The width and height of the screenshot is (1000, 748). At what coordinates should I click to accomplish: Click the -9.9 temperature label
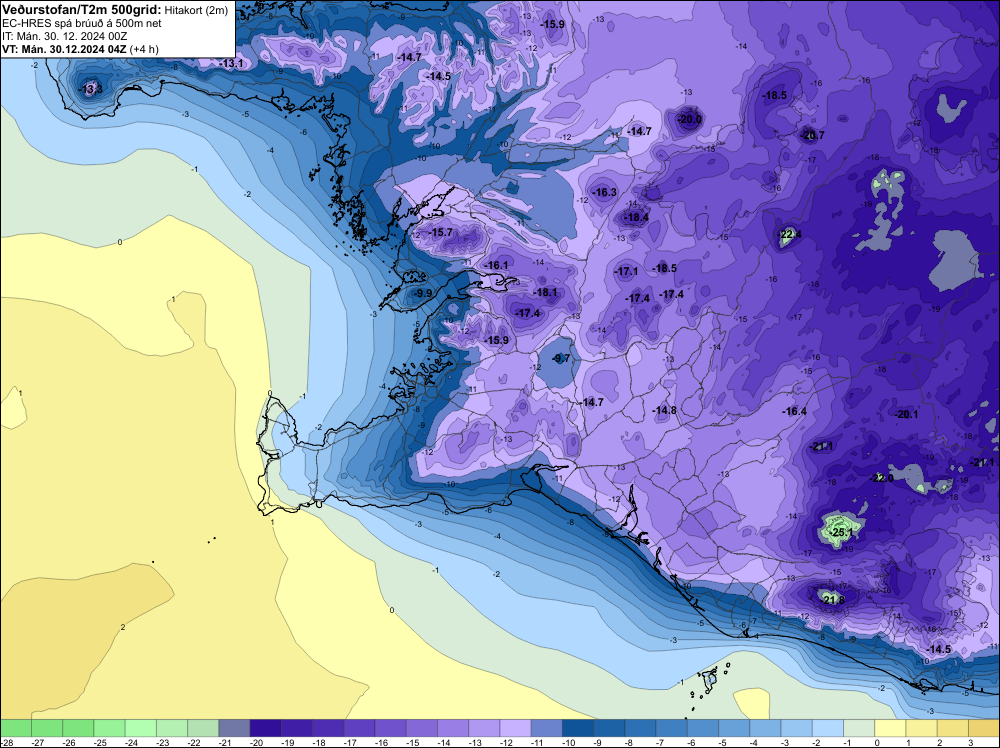click(x=422, y=293)
